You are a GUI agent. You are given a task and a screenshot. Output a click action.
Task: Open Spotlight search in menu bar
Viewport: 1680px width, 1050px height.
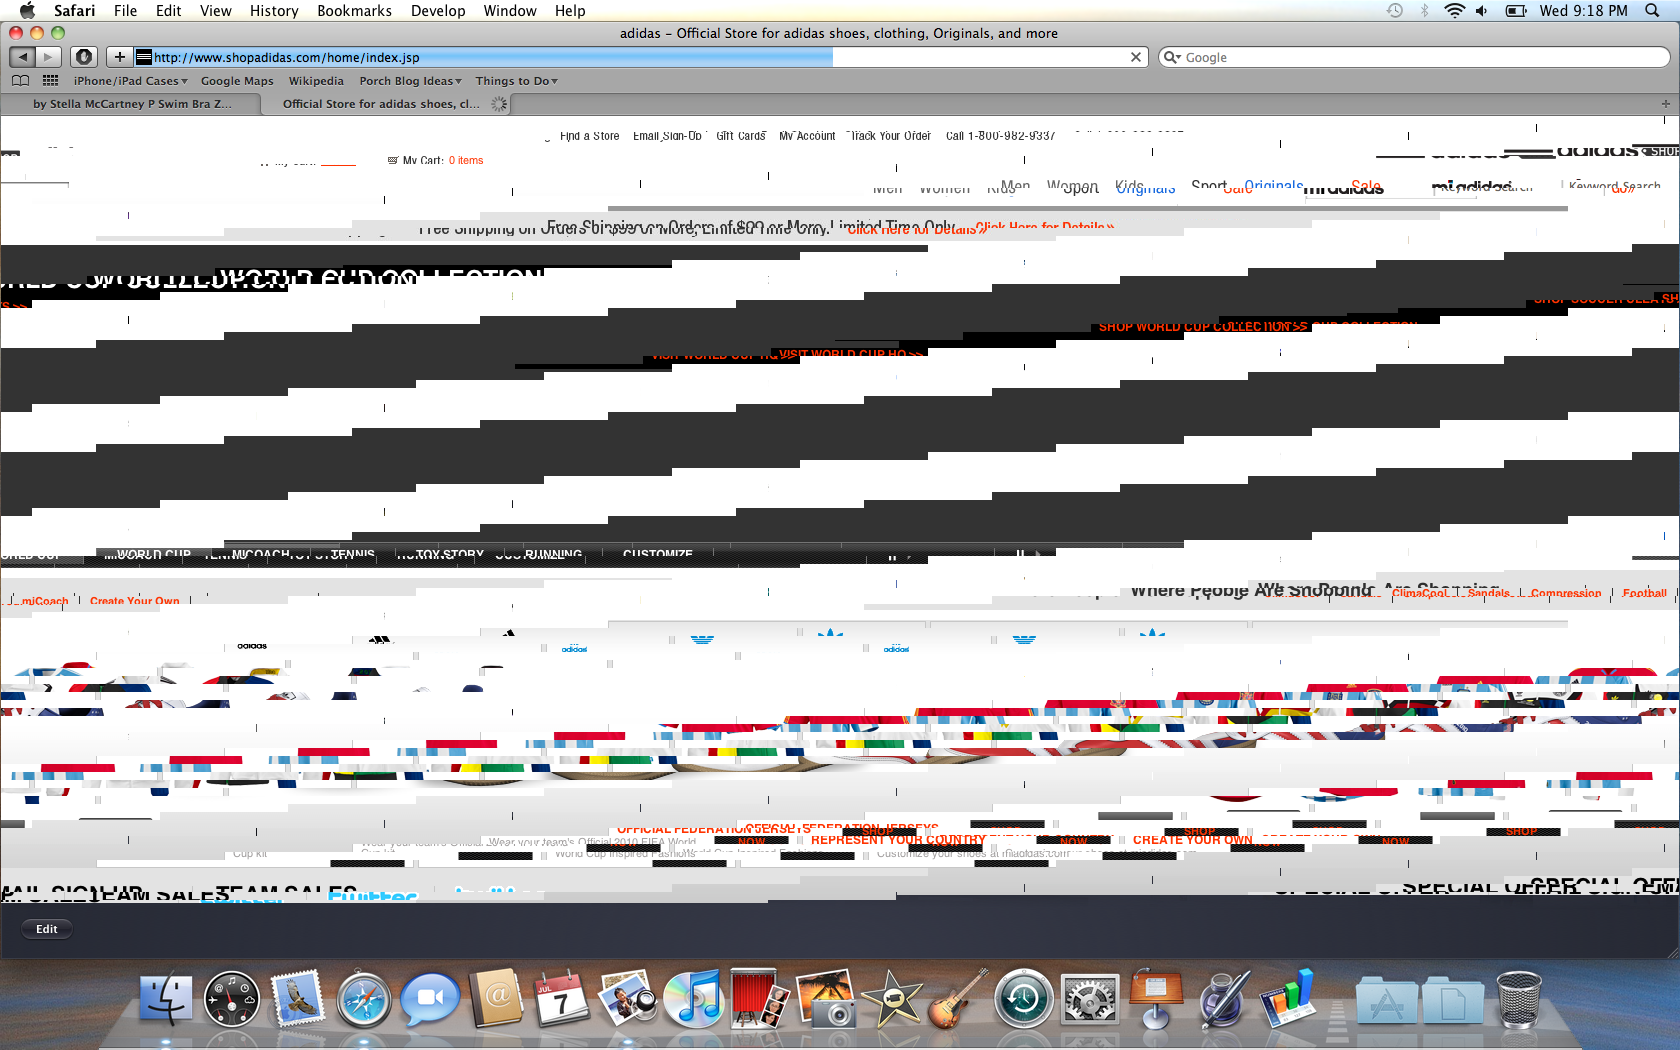point(1652,10)
